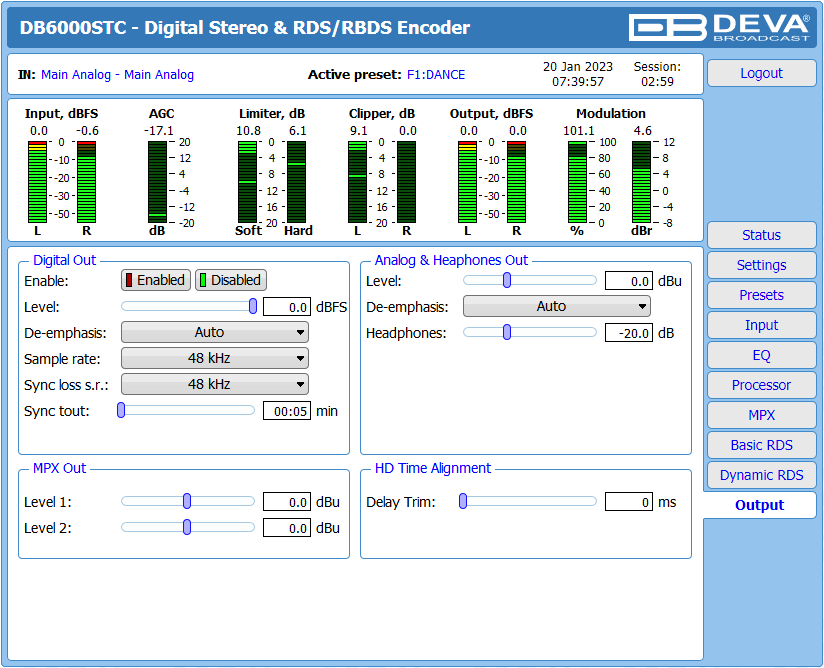The image size is (824, 668).
Task: Click the Headphones slider handle
Action: coord(507,332)
